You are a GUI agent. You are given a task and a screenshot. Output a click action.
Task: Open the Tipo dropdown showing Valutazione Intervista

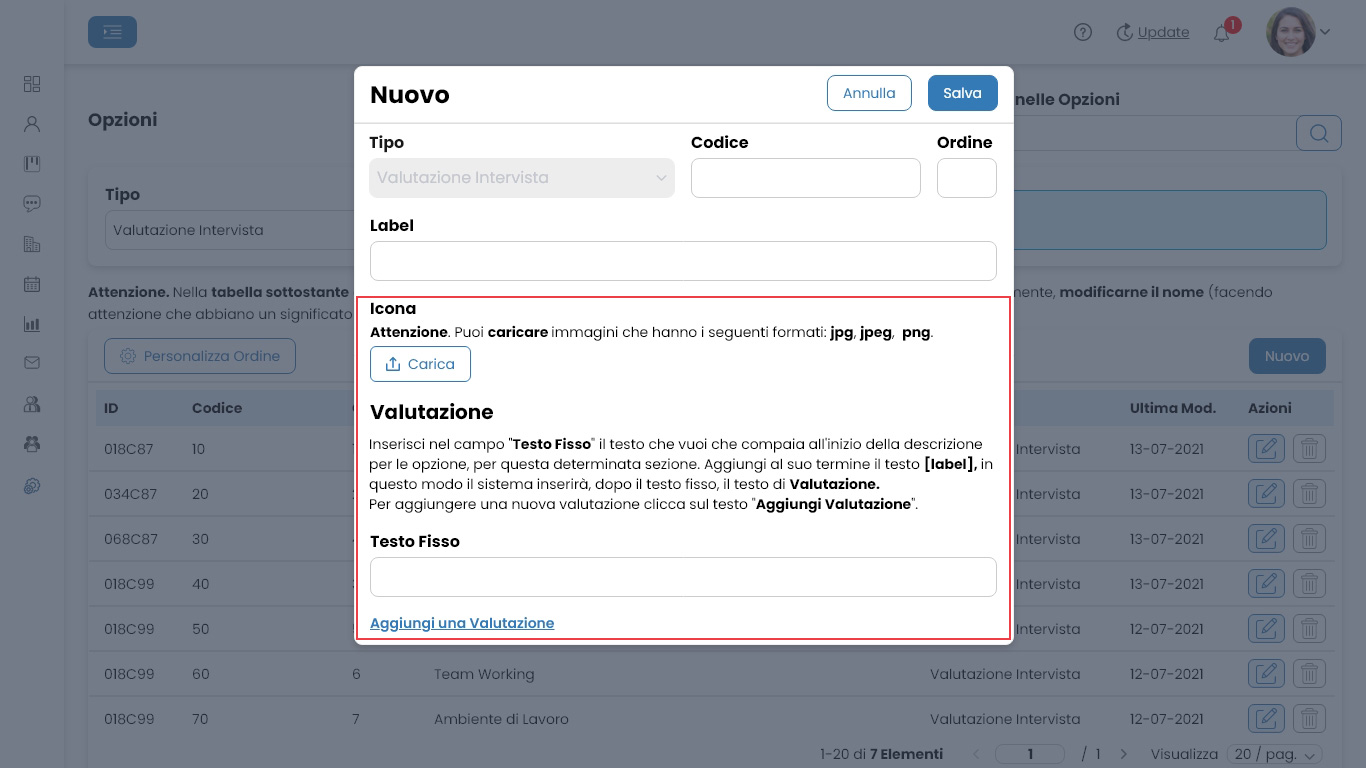tap(522, 178)
